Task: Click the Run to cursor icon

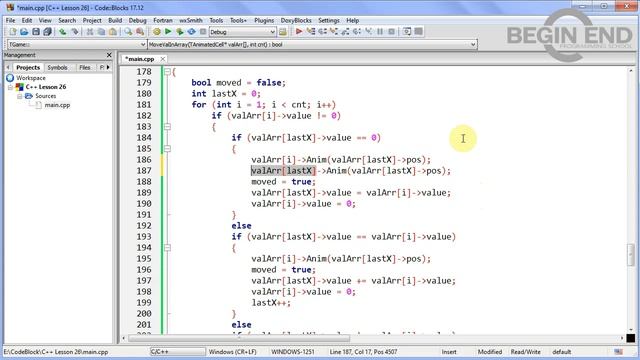Action: pos(311,31)
